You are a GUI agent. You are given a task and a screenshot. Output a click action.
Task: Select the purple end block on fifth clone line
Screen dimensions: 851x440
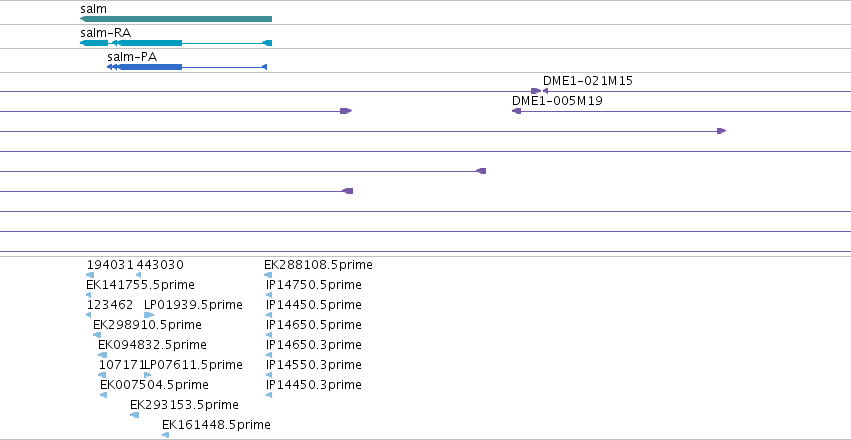(481, 171)
